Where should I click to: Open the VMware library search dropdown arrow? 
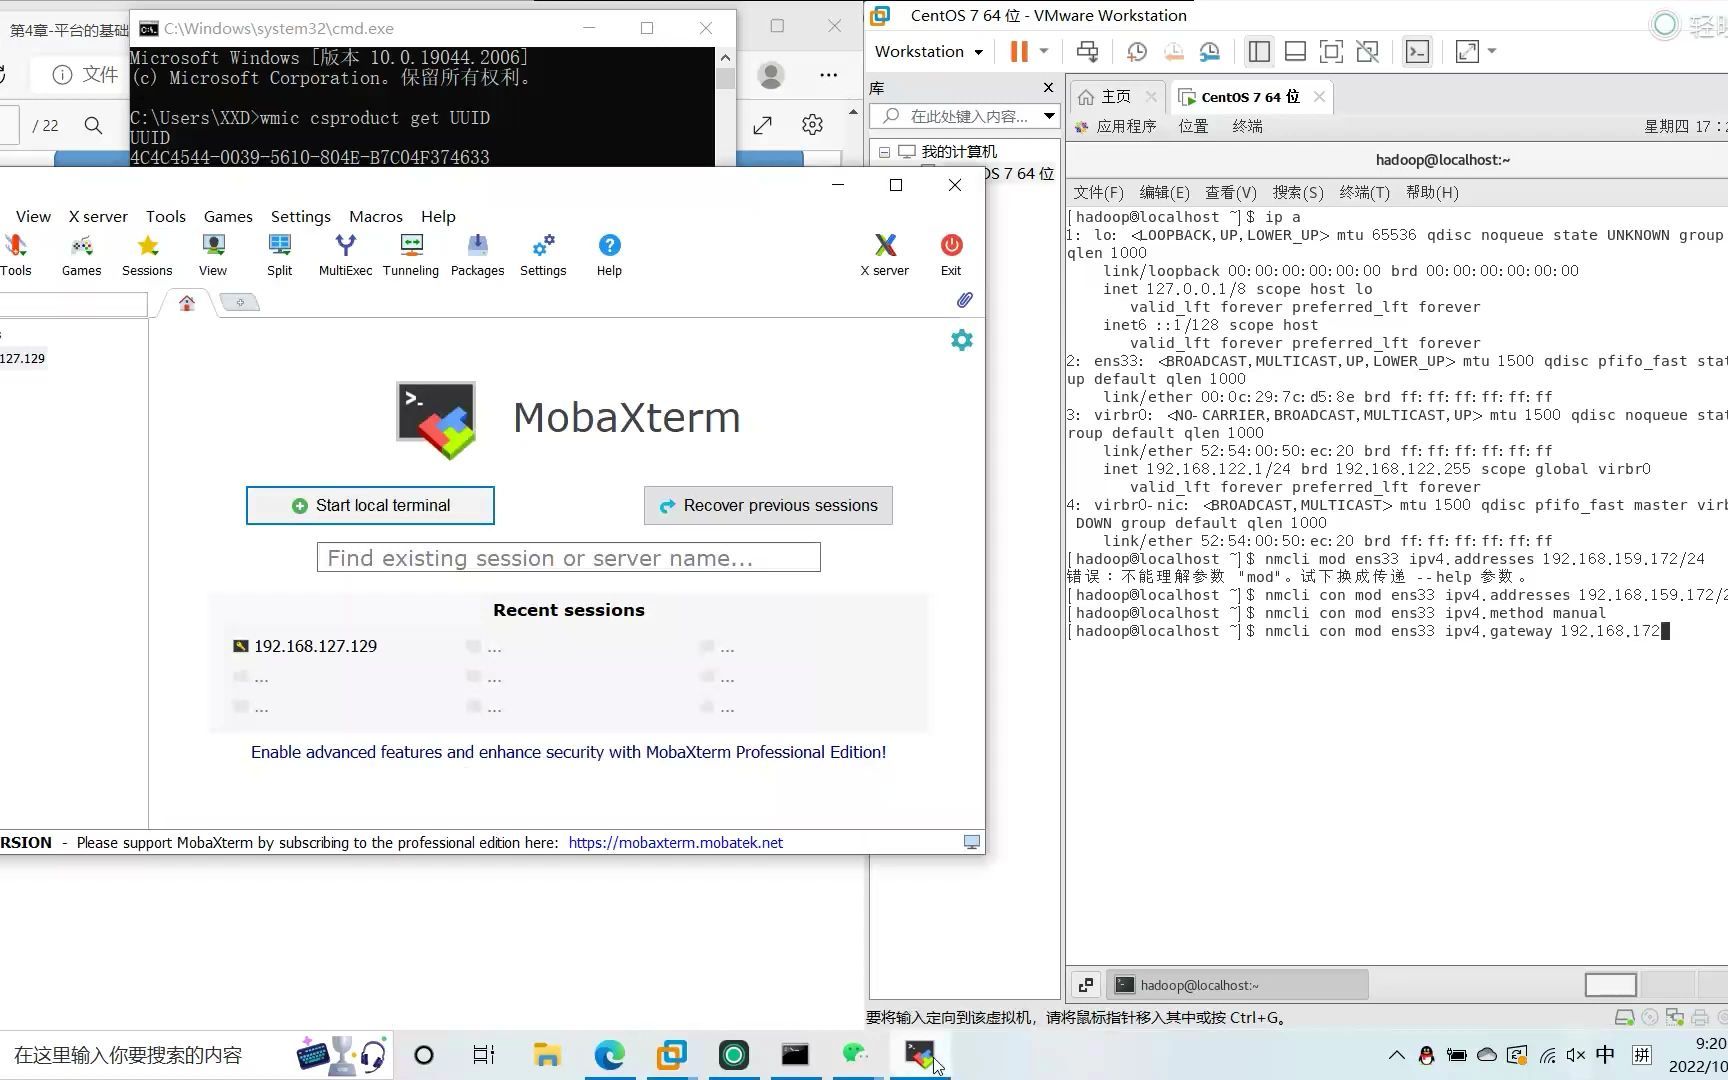pos(1049,116)
